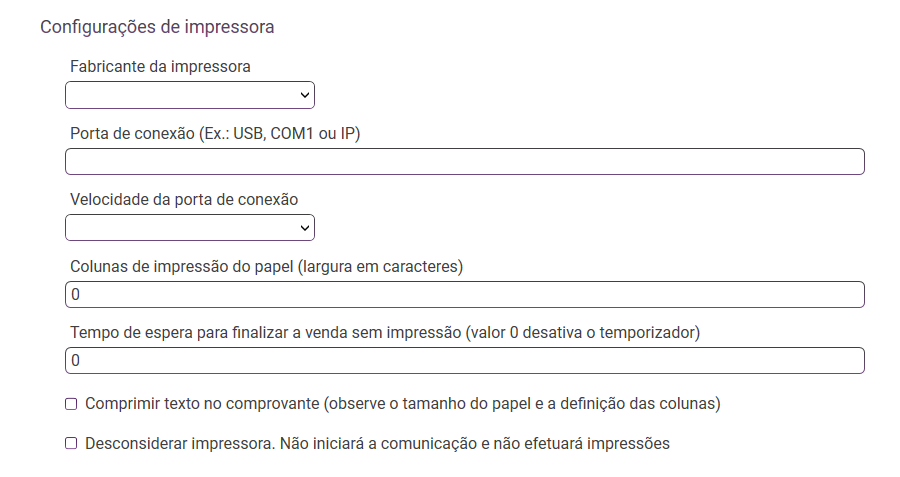
Task: Focus the Porta de conexão text field
Action: 464,162
